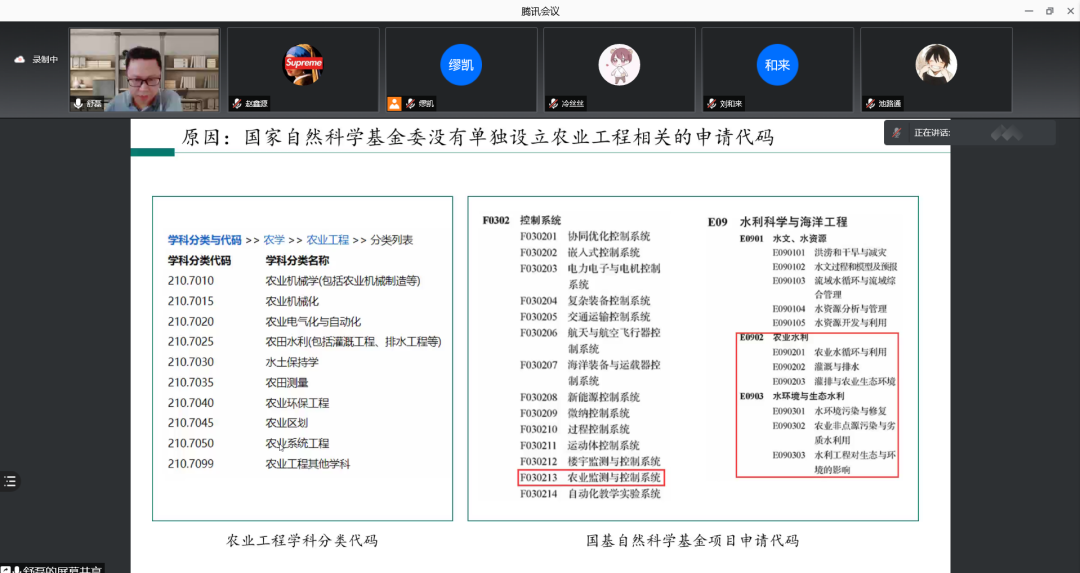Click the highlighted F030213 农业监测与控制系统 entry
1080x573 pixels.
coord(590,478)
